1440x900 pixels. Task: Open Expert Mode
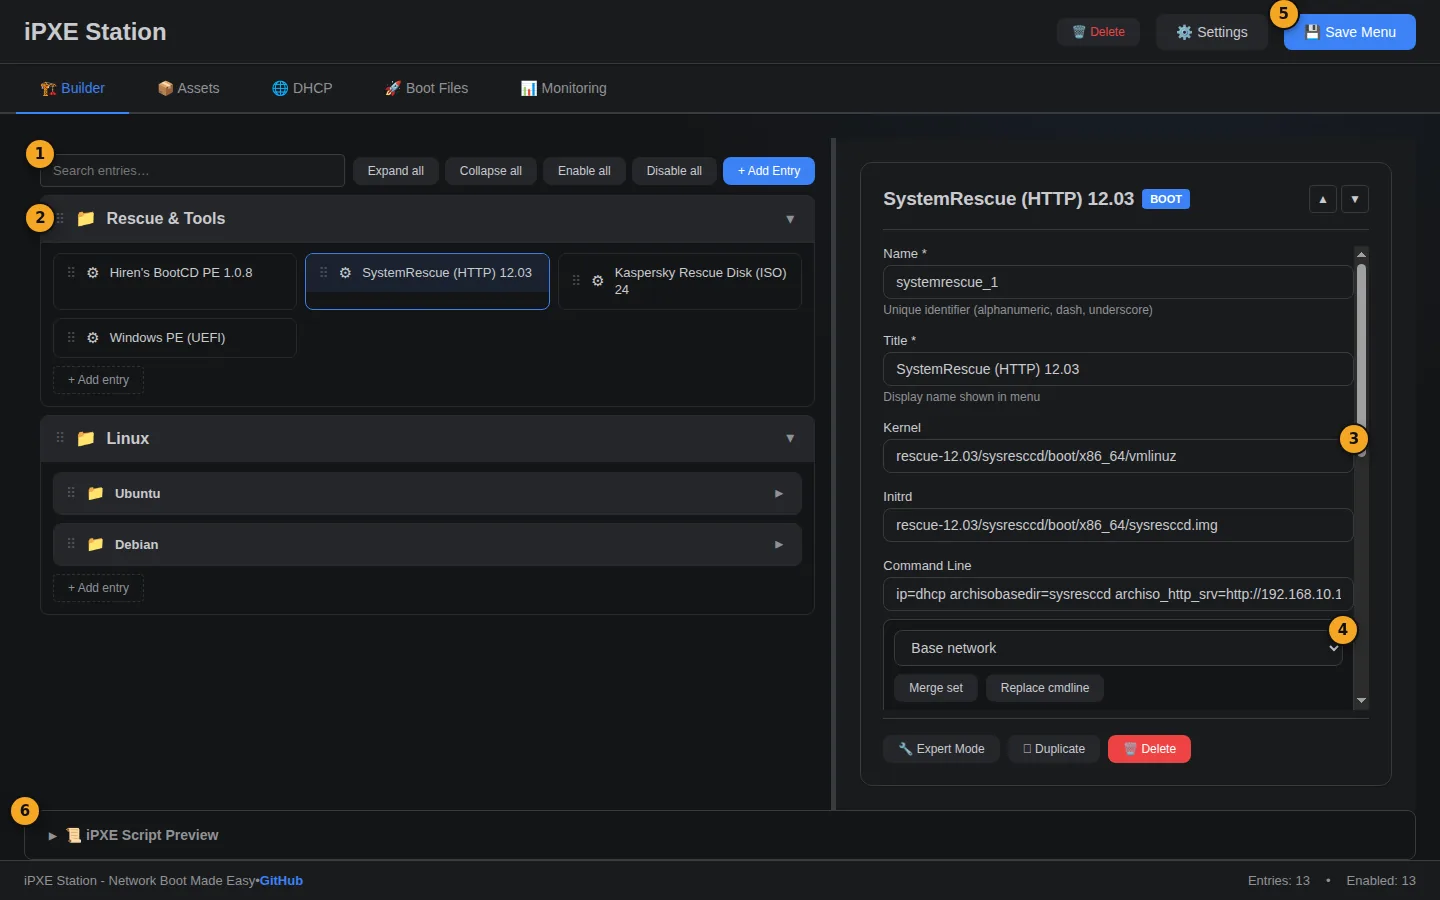click(941, 749)
